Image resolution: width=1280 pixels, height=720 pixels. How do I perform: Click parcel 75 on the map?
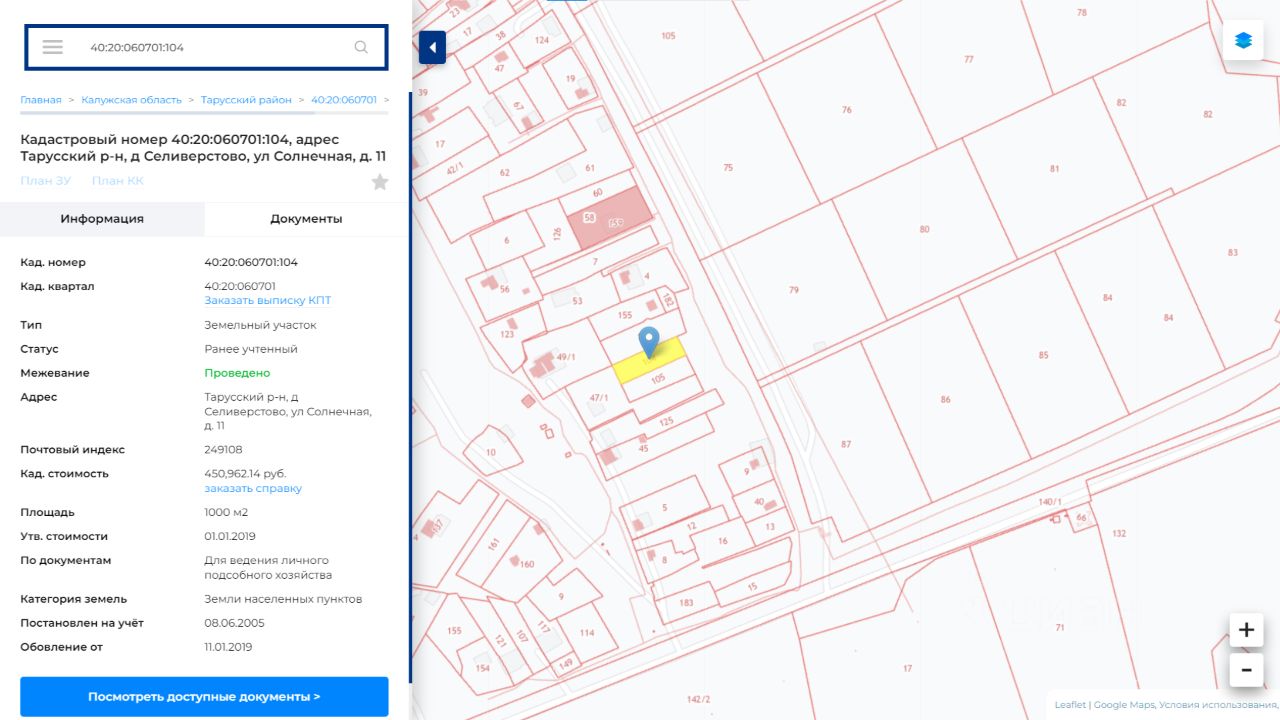pyautogui.click(x=728, y=167)
